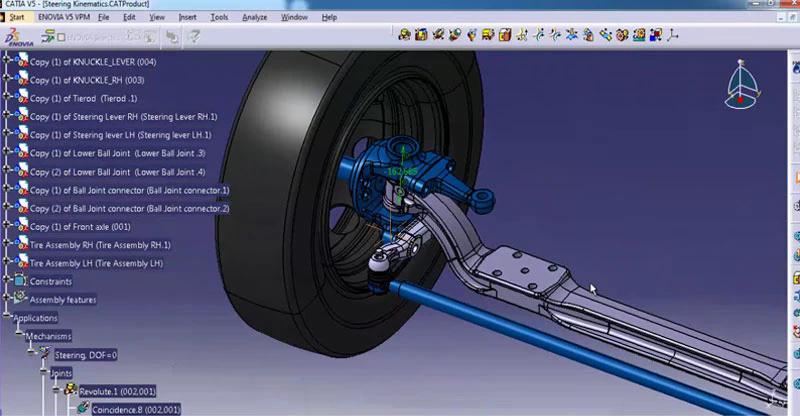
Task: Expand the Copy (1) of KNUCKLE_LEVER (004) node
Action: point(6,62)
